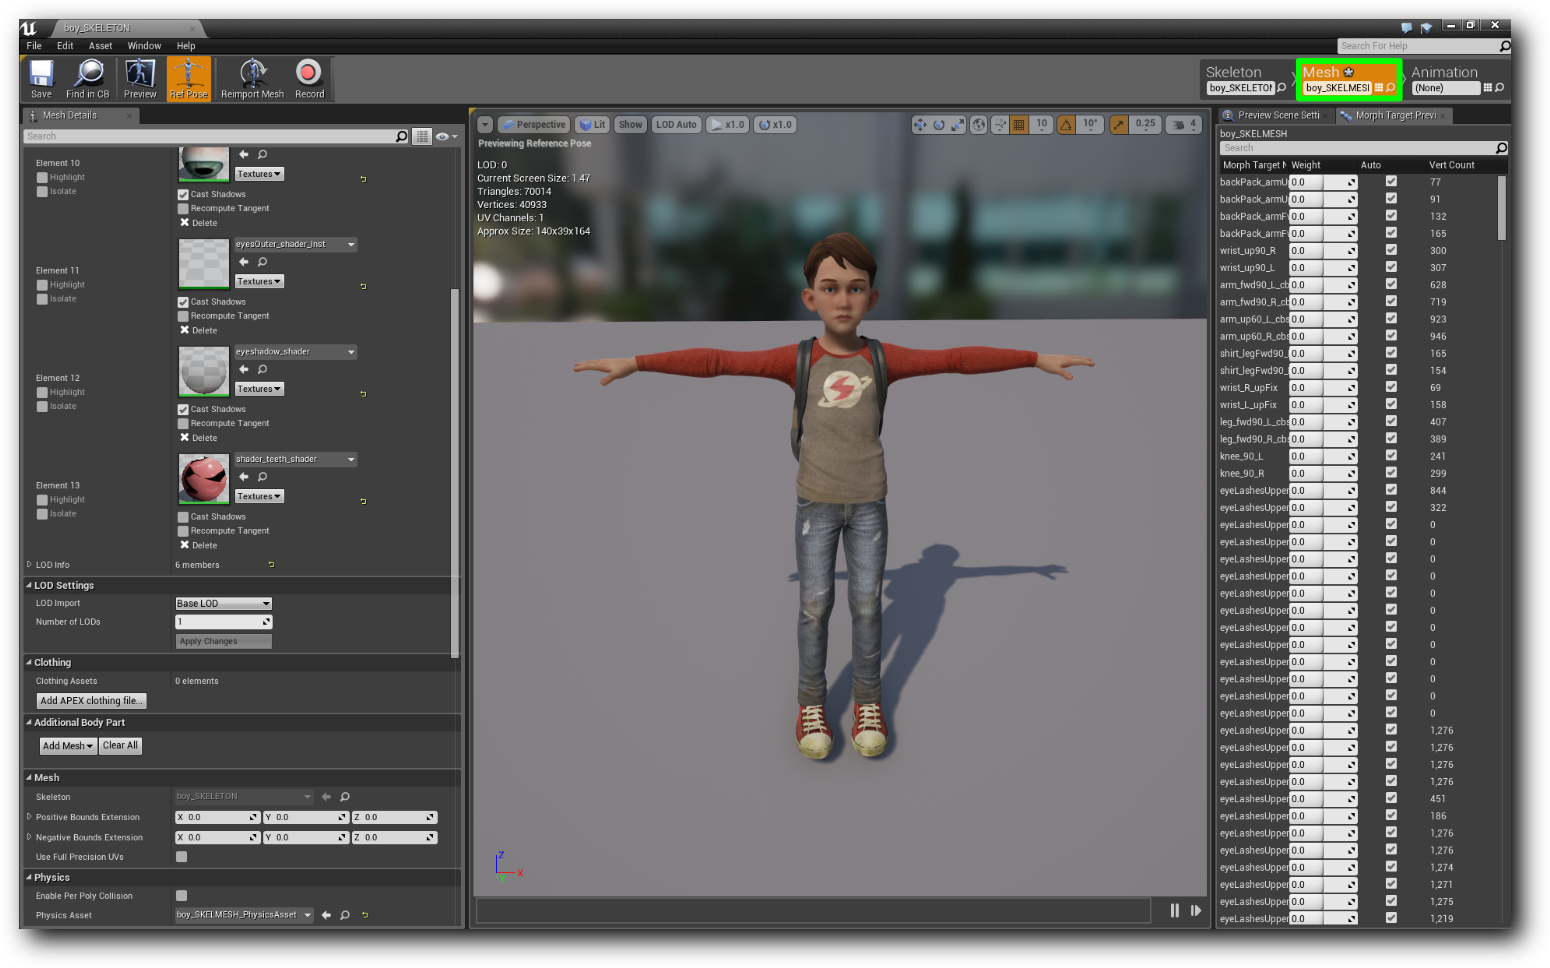Switch to Morph Target Previewer tab
The image size is (1550, 968).
[1395, 115]
